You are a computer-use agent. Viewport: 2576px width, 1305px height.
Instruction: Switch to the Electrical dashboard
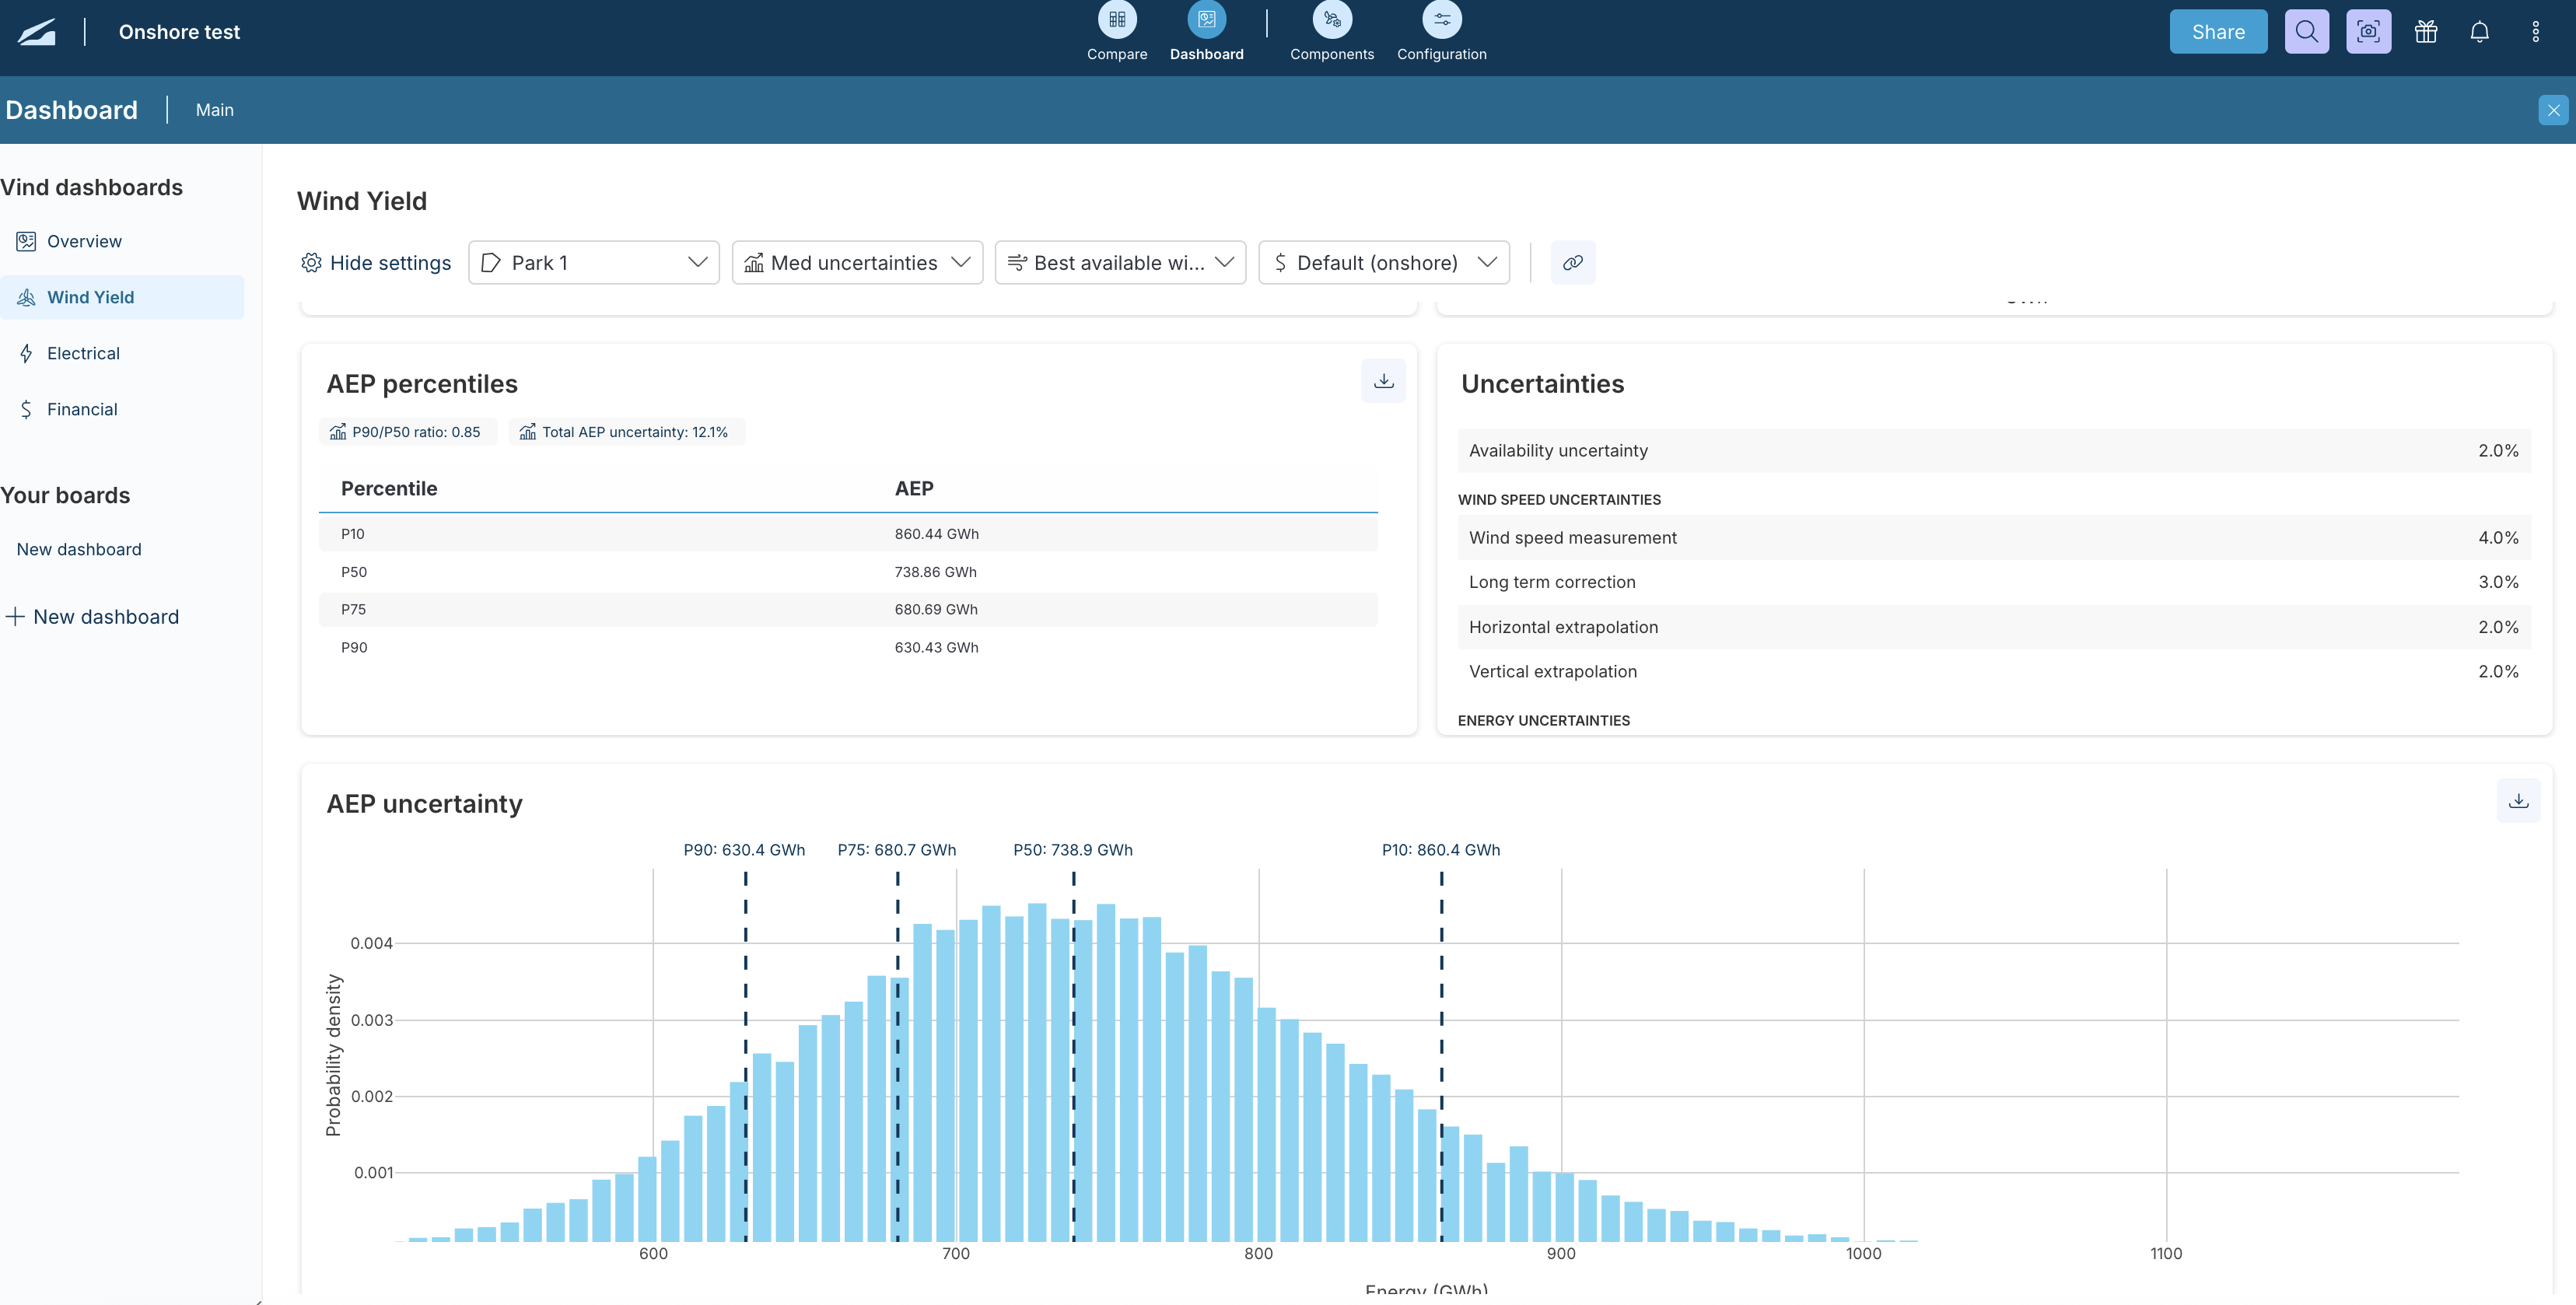(x=83, y=354)
